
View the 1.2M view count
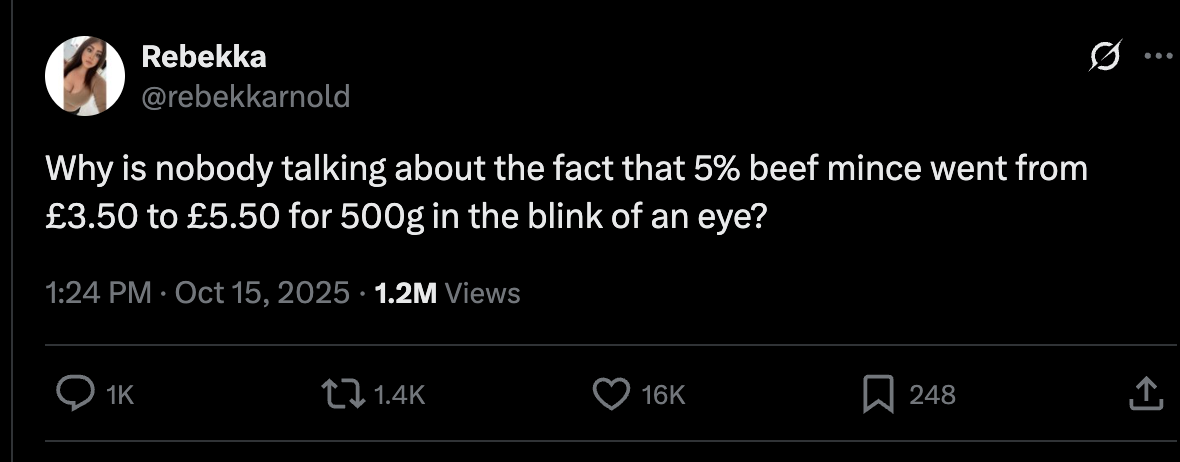[x=404, y=293]
